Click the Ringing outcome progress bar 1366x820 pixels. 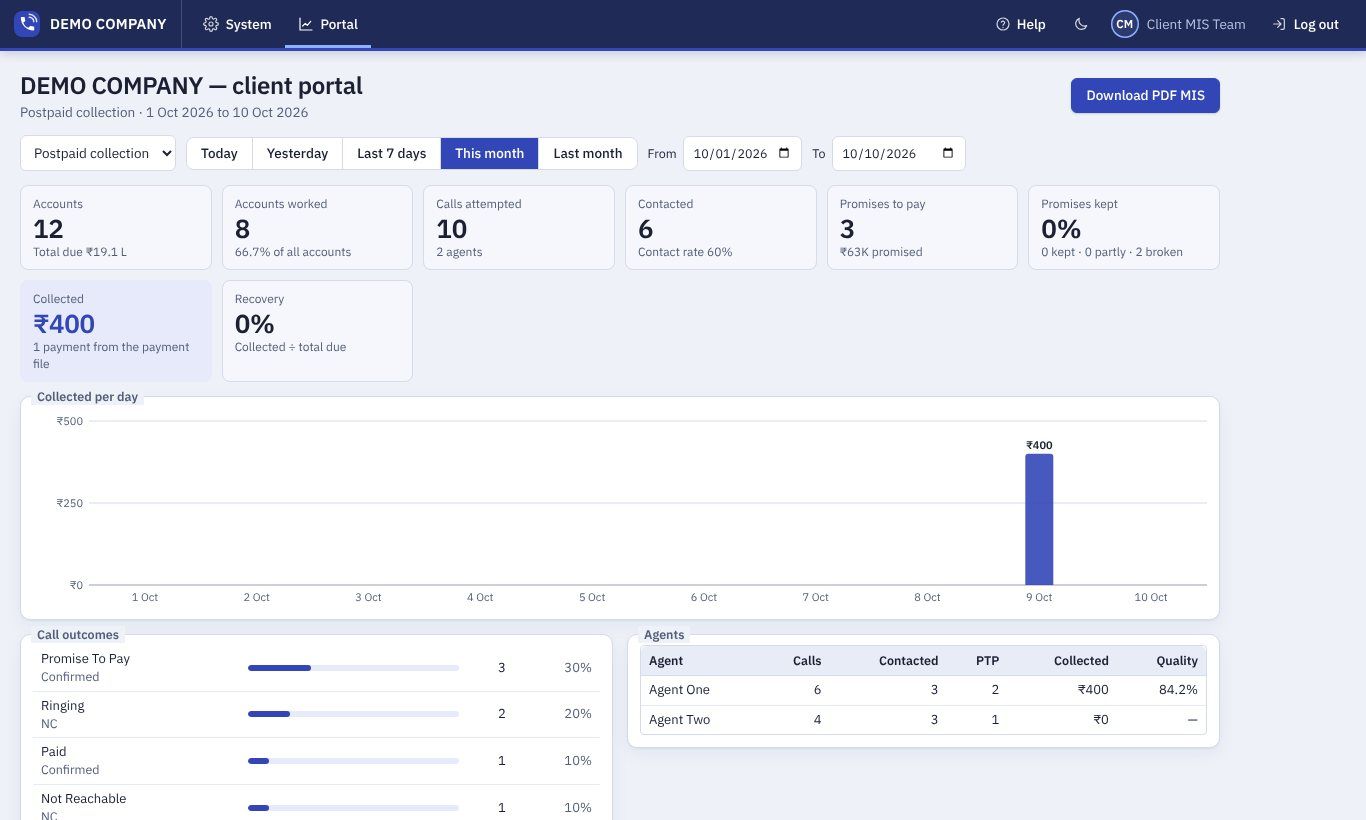pos(353,714)
